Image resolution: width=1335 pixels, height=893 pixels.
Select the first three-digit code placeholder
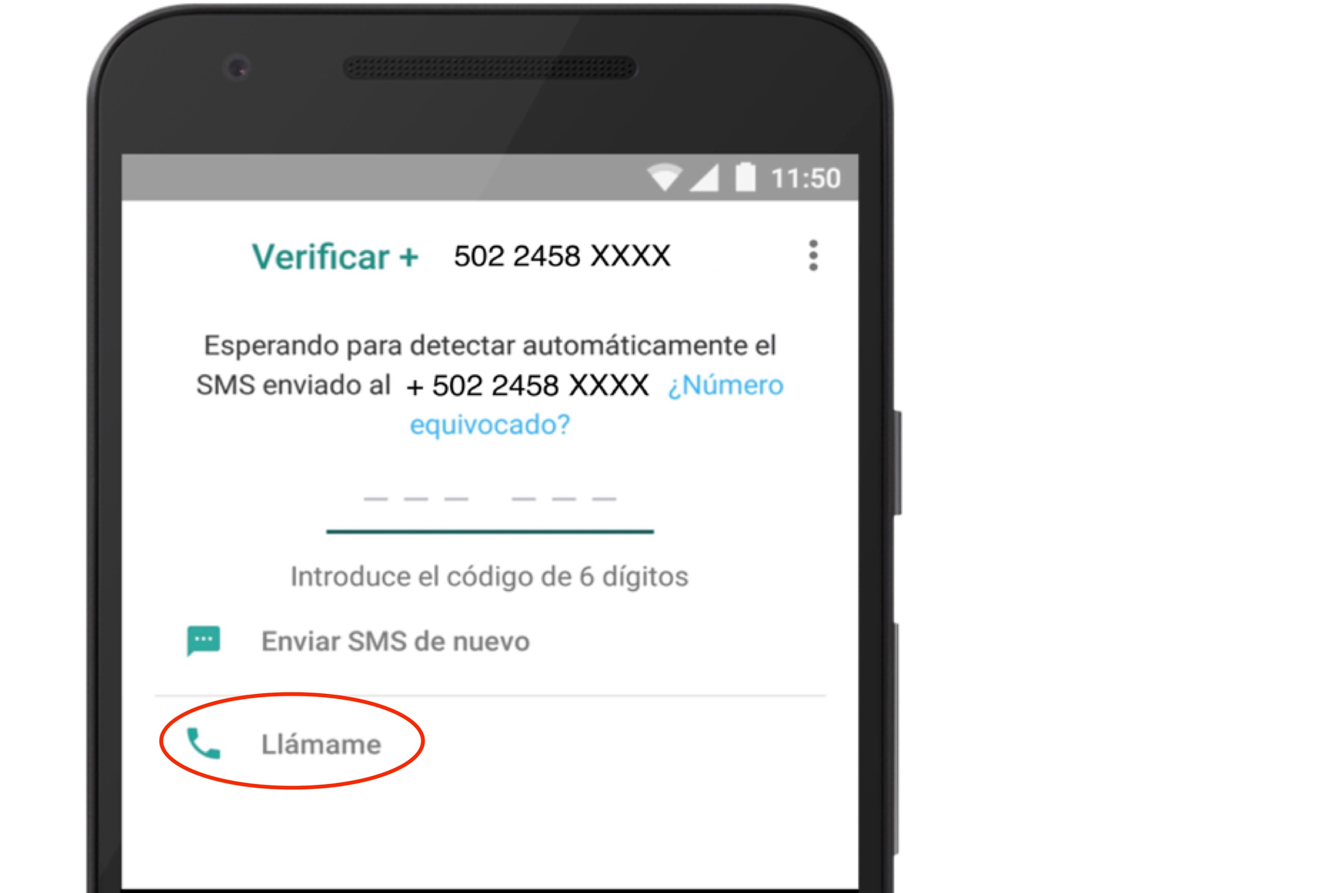click(x=416, y=498)
